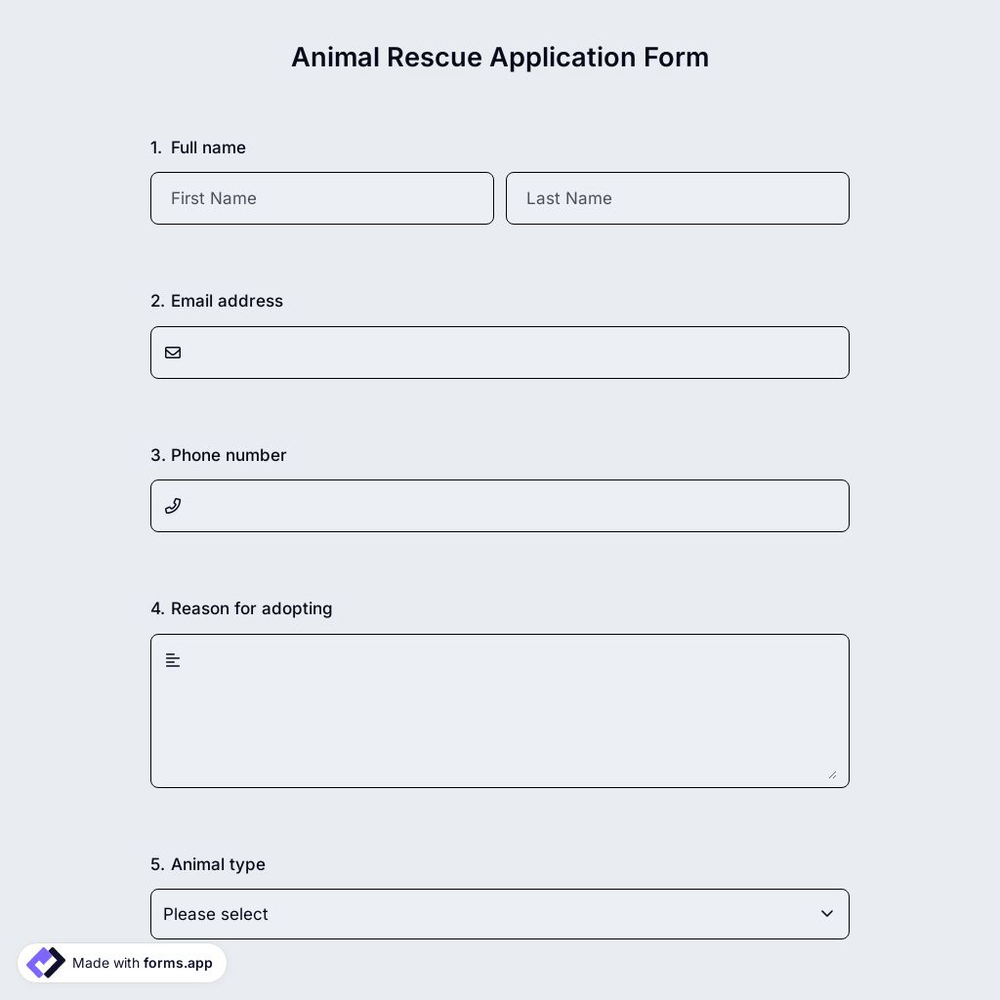Click the Last Name input field
The height and width of the screenshot is (1000, 1000).
click(677, 198)
